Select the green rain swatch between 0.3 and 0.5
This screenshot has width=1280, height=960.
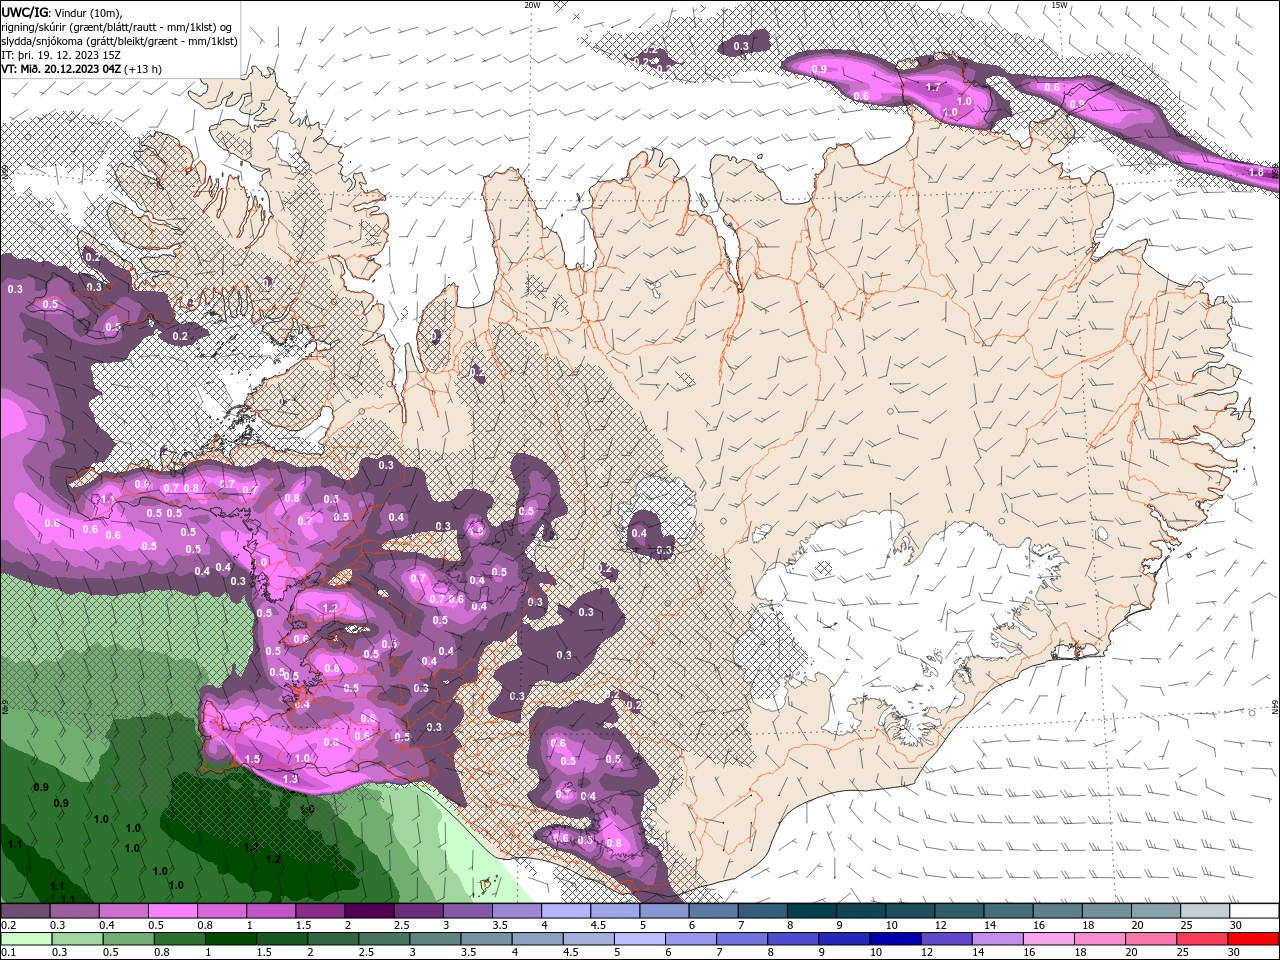tap(77, 939)
